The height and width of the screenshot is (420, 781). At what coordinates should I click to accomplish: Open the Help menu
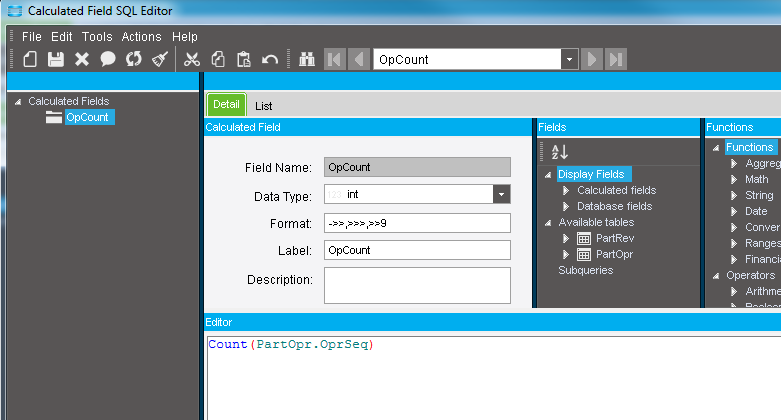(x=185, y=37)
